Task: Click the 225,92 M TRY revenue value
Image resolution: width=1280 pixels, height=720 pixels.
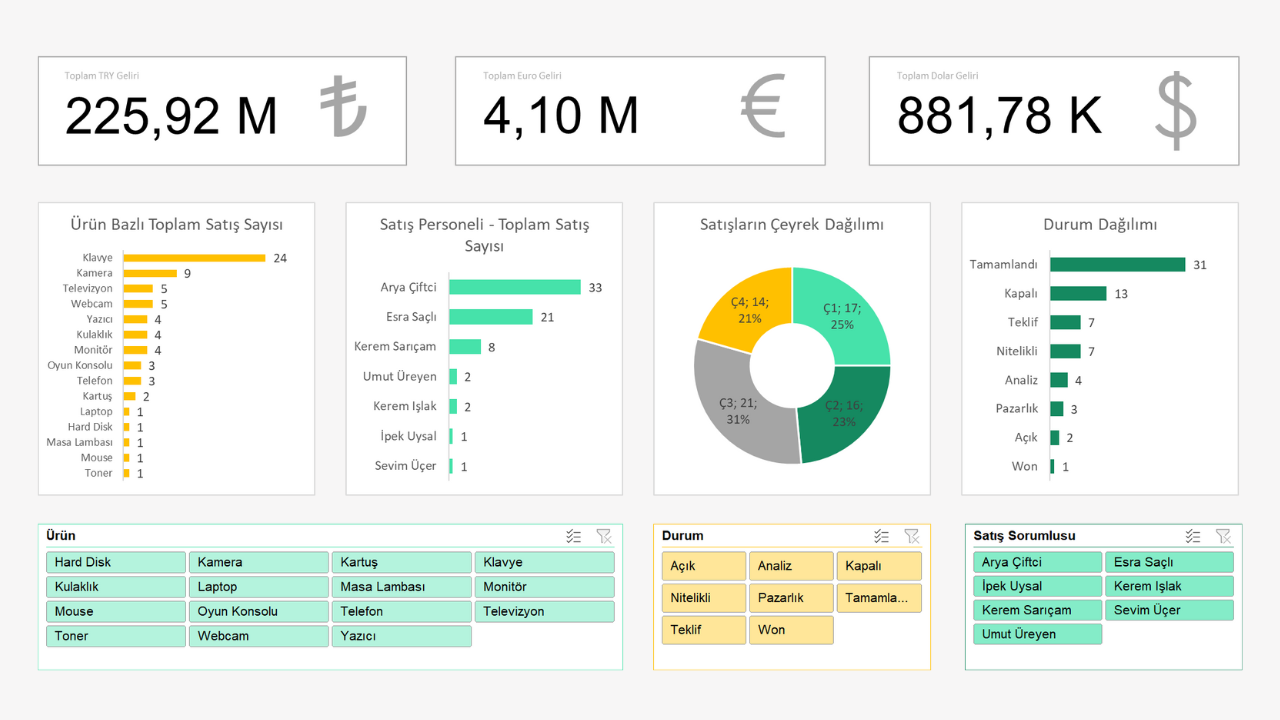Action: tap(171, 116)
